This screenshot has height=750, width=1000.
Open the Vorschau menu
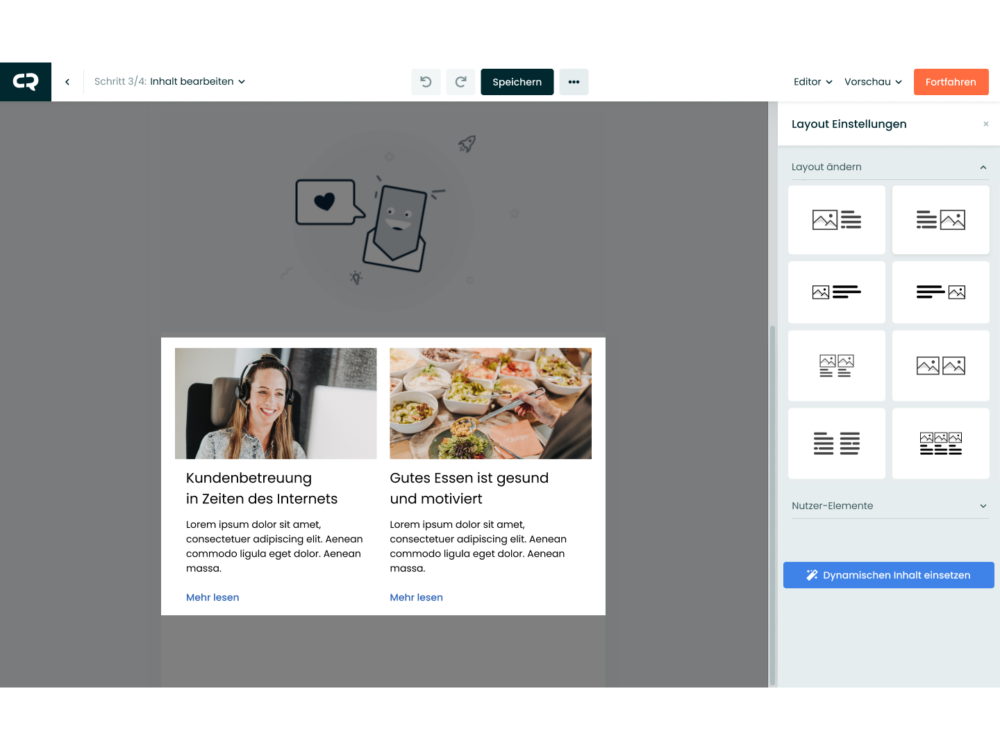coord(872,82)
